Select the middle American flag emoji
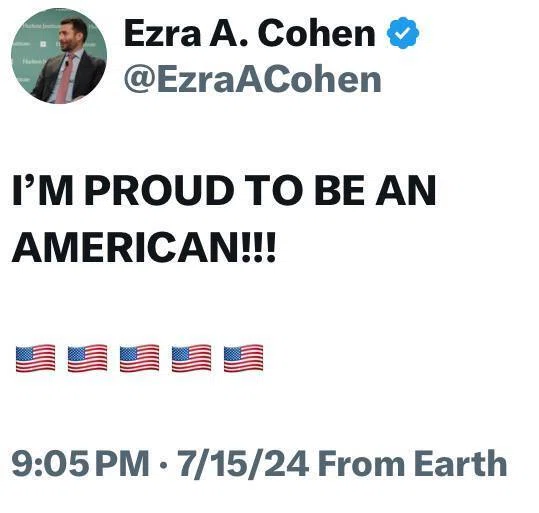Screen dimensions: 539x513 pyautogui.click(x=140, y=358)
